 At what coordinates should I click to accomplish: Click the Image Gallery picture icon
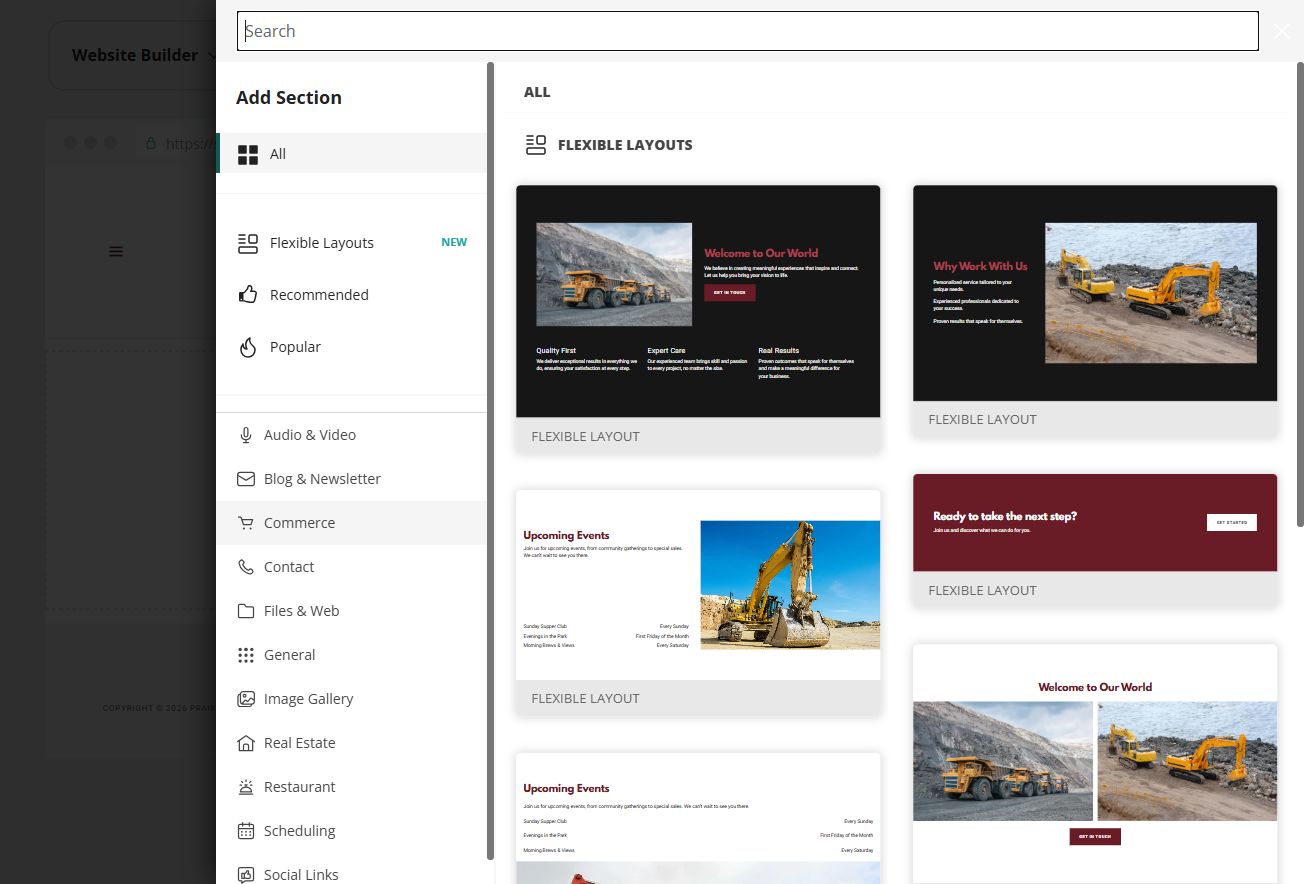246,699
